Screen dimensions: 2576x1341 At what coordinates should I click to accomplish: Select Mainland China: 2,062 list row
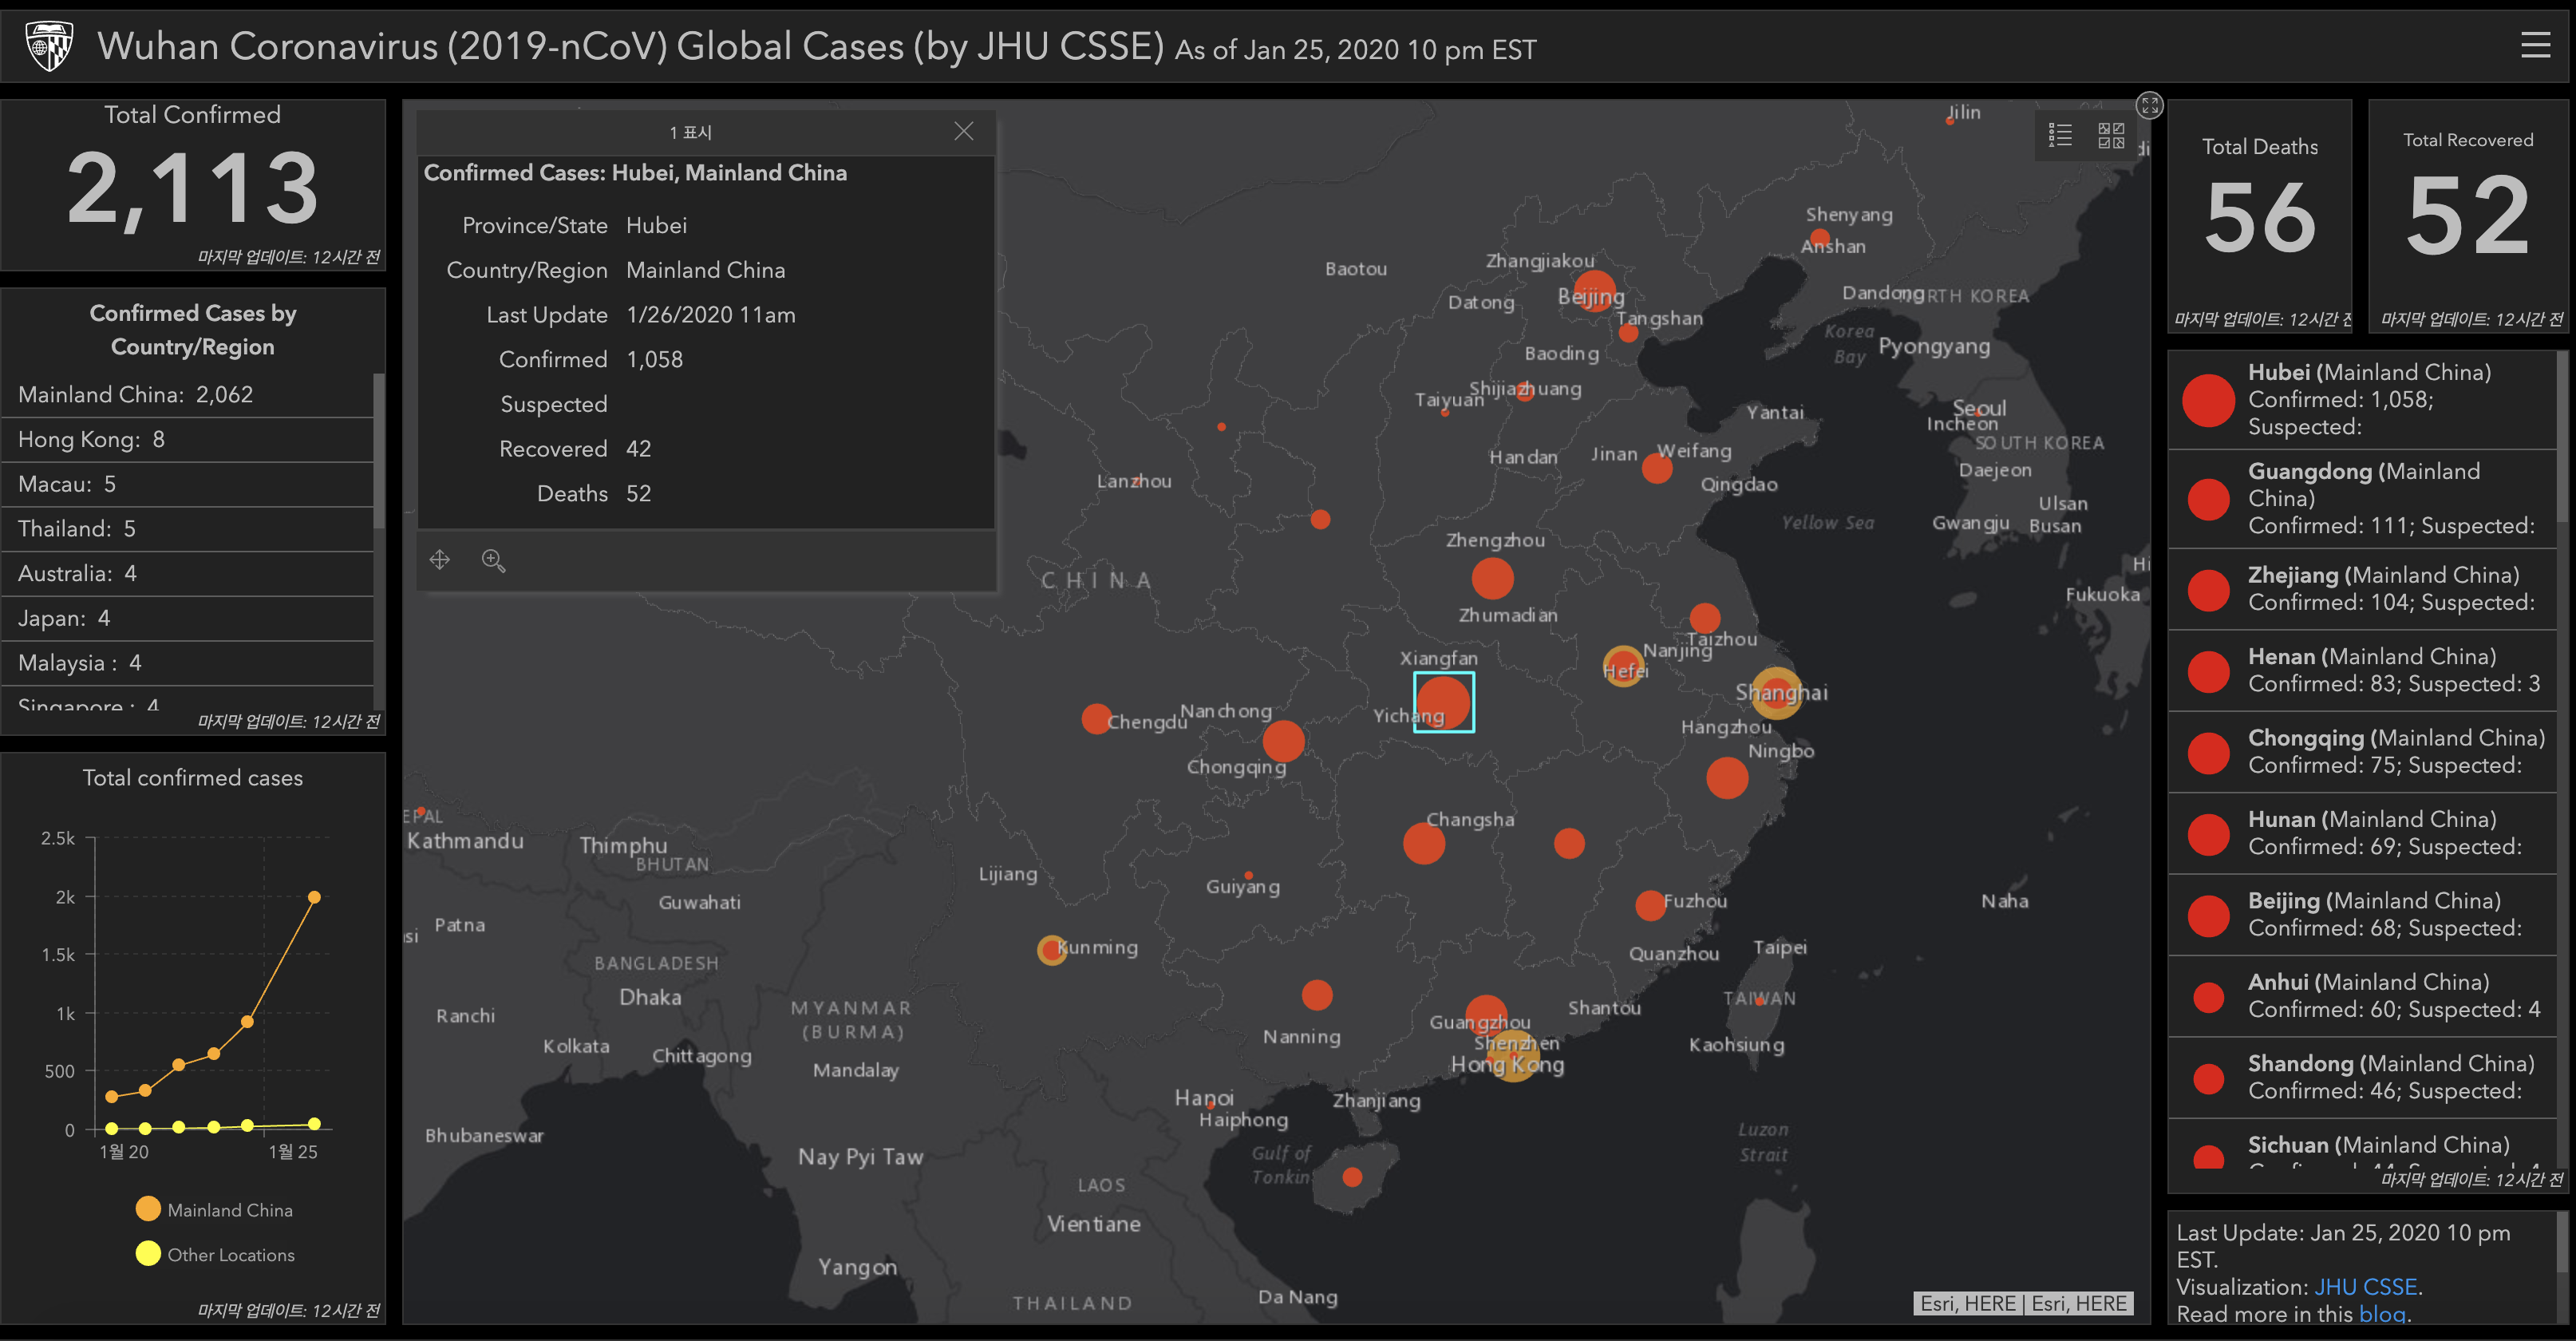pos(135,395)
